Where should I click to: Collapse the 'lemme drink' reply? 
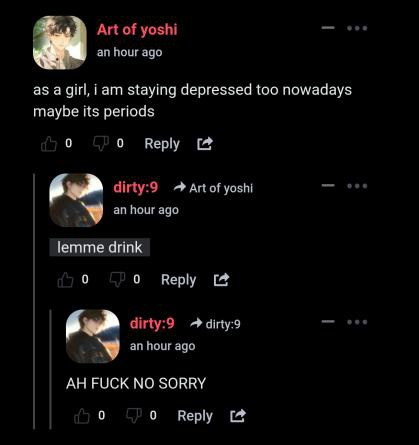[x=328, y=186]
